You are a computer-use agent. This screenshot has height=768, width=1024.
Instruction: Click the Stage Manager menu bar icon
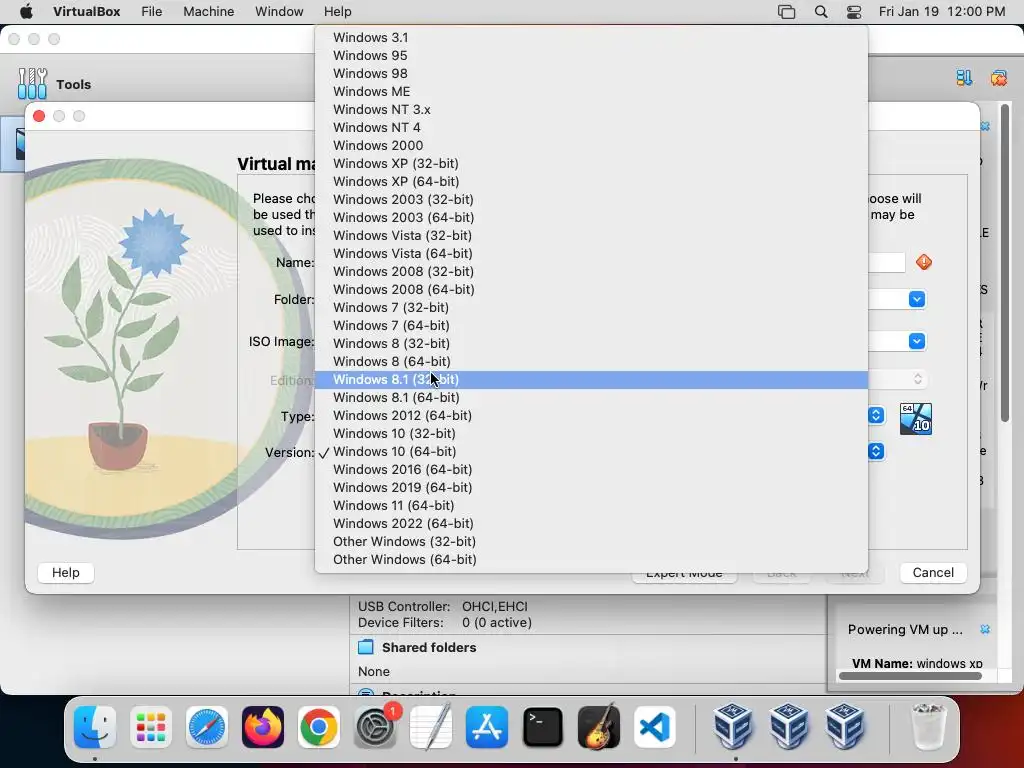786,12
